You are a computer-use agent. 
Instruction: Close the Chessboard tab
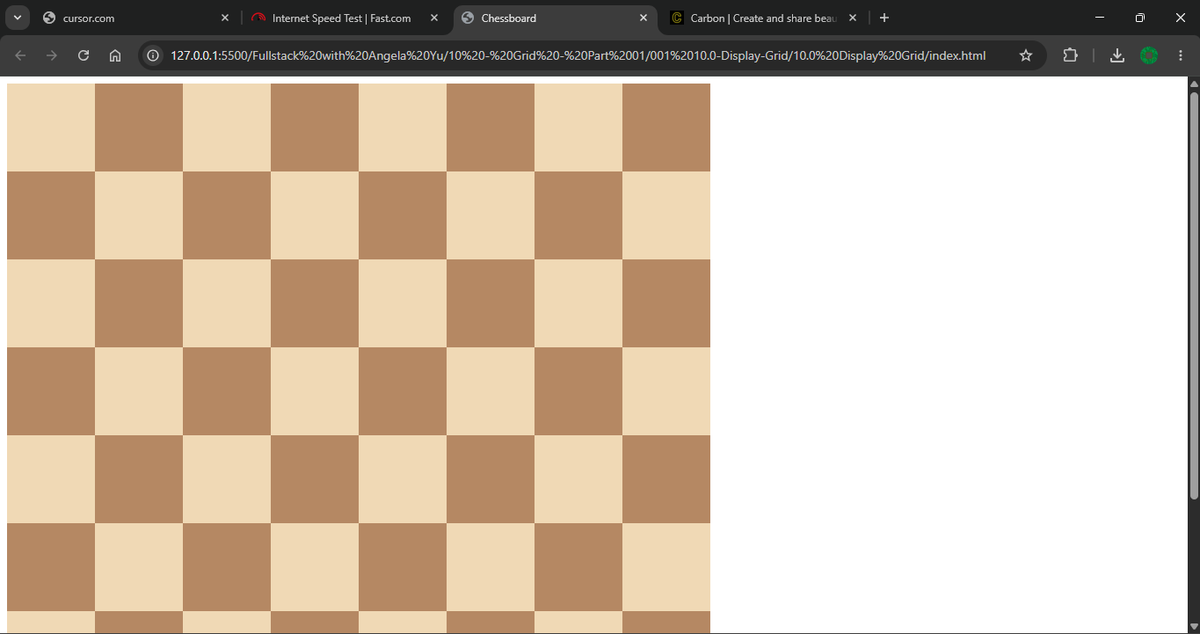tap(643, 18)
